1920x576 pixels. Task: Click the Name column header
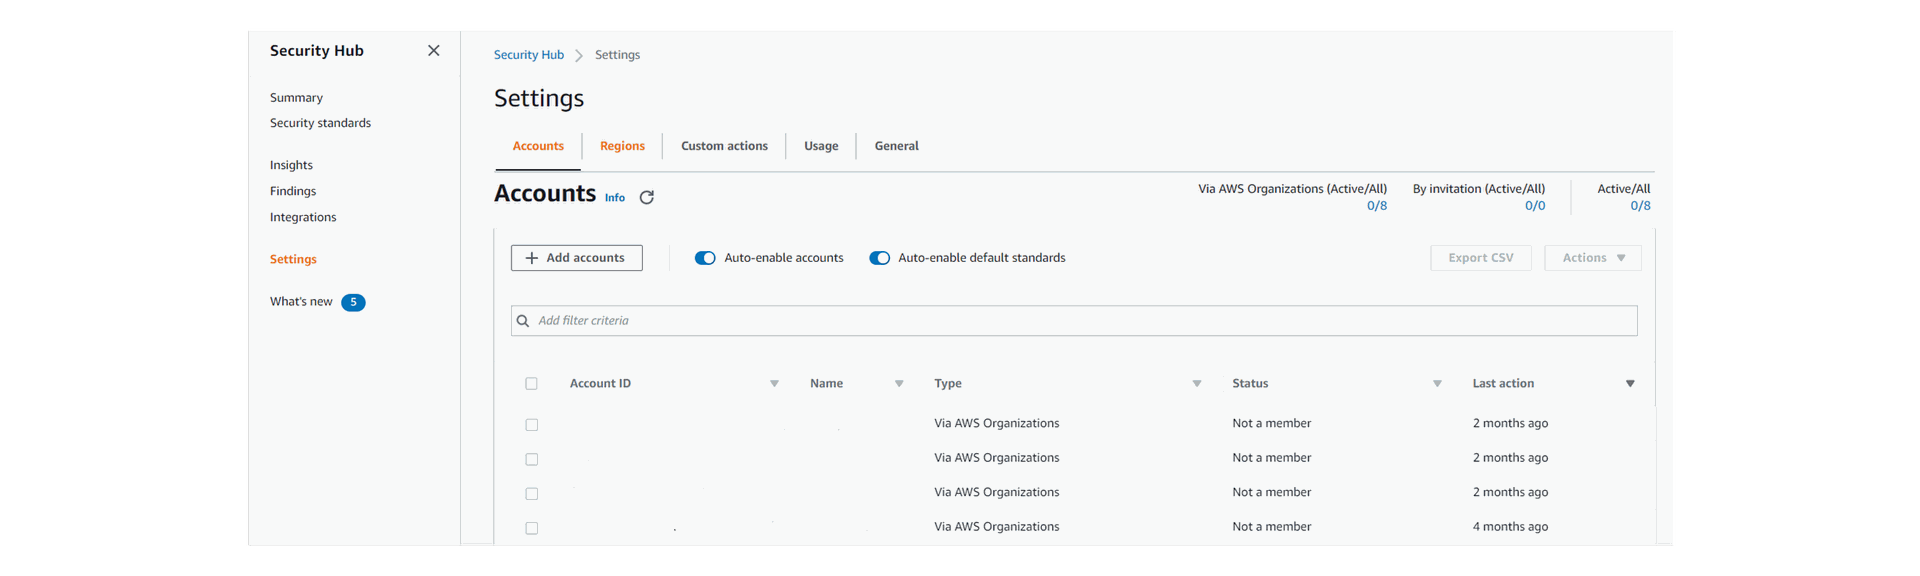point(826,384)
